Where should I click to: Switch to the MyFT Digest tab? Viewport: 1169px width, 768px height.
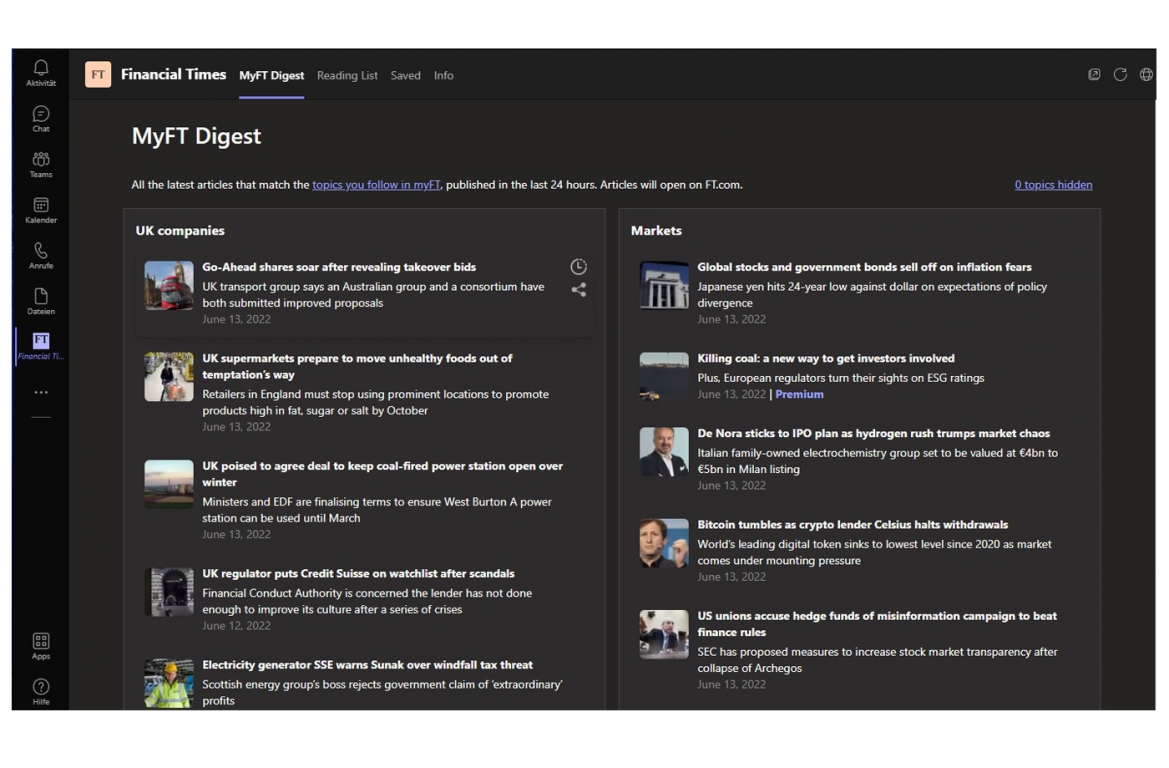[271, 75]
